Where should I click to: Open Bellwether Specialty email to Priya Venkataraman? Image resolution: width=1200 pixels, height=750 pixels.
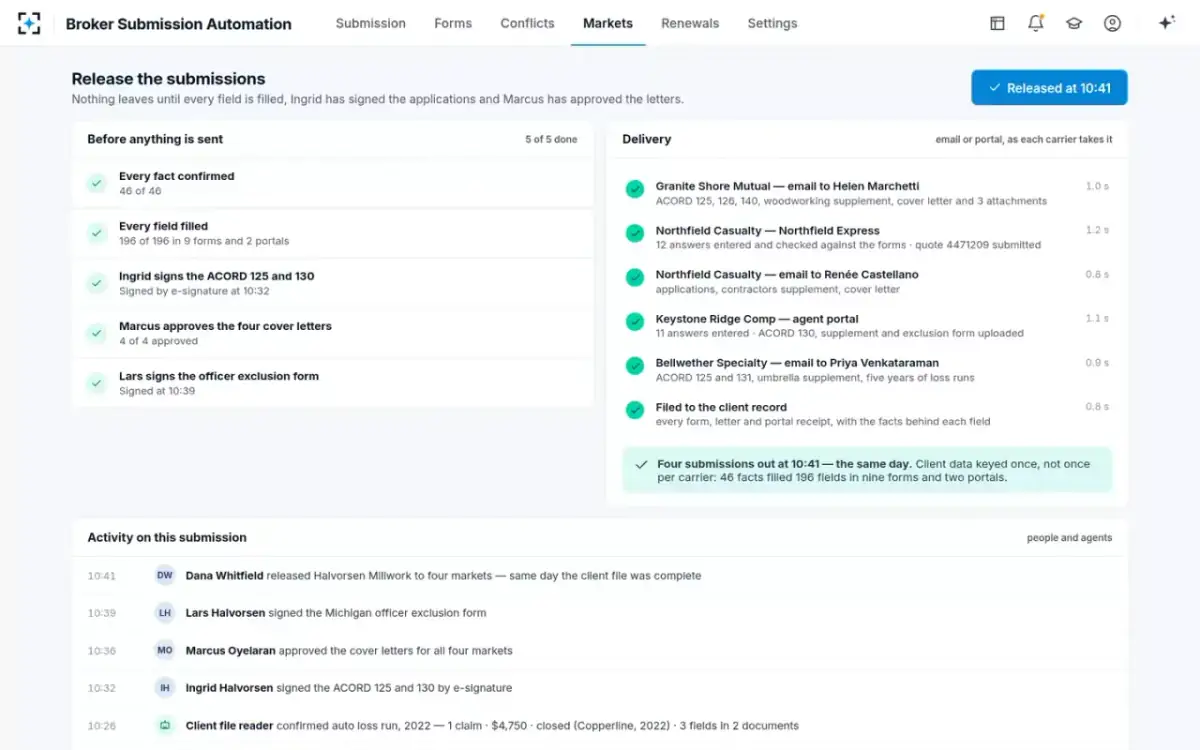(867, 369)
